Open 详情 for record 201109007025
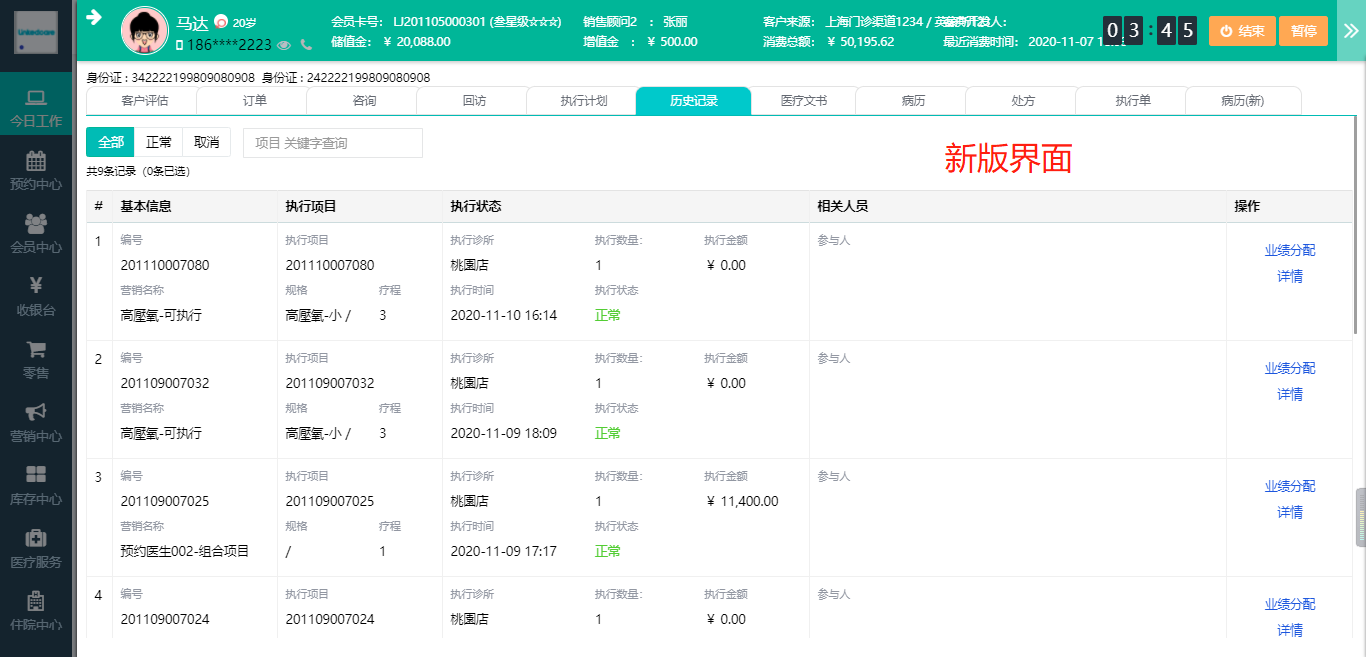 tap(1290, 512)
